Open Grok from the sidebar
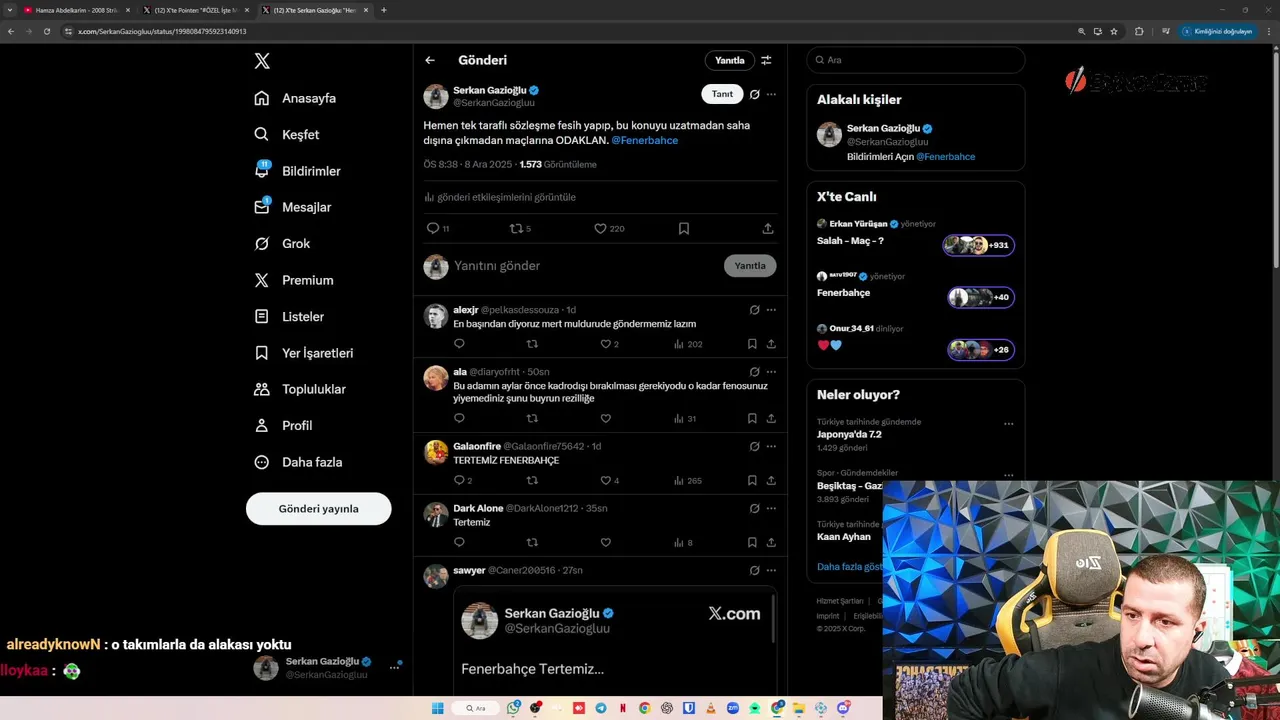 [x=282, y=243]
